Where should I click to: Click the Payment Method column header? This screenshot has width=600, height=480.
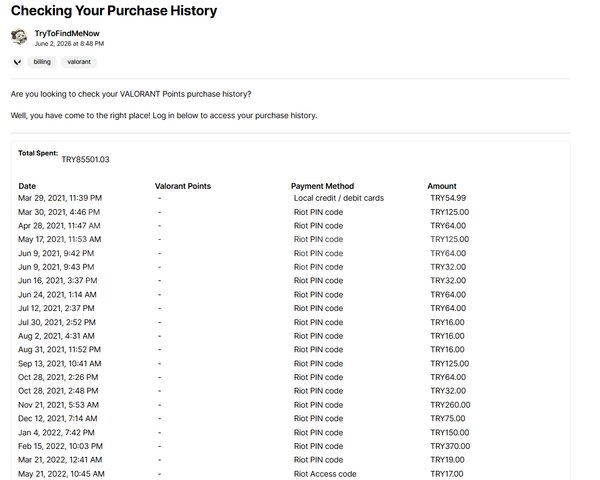[x=323, y=186]
